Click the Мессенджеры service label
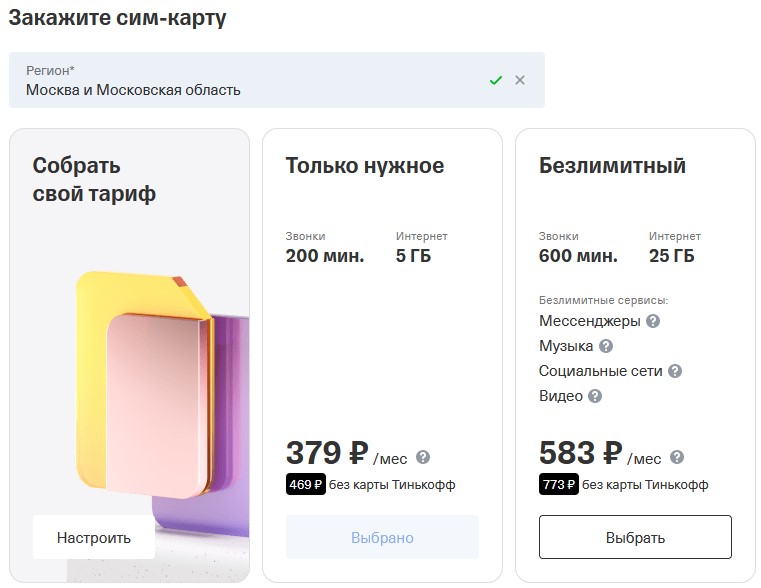 pos(590,321)
